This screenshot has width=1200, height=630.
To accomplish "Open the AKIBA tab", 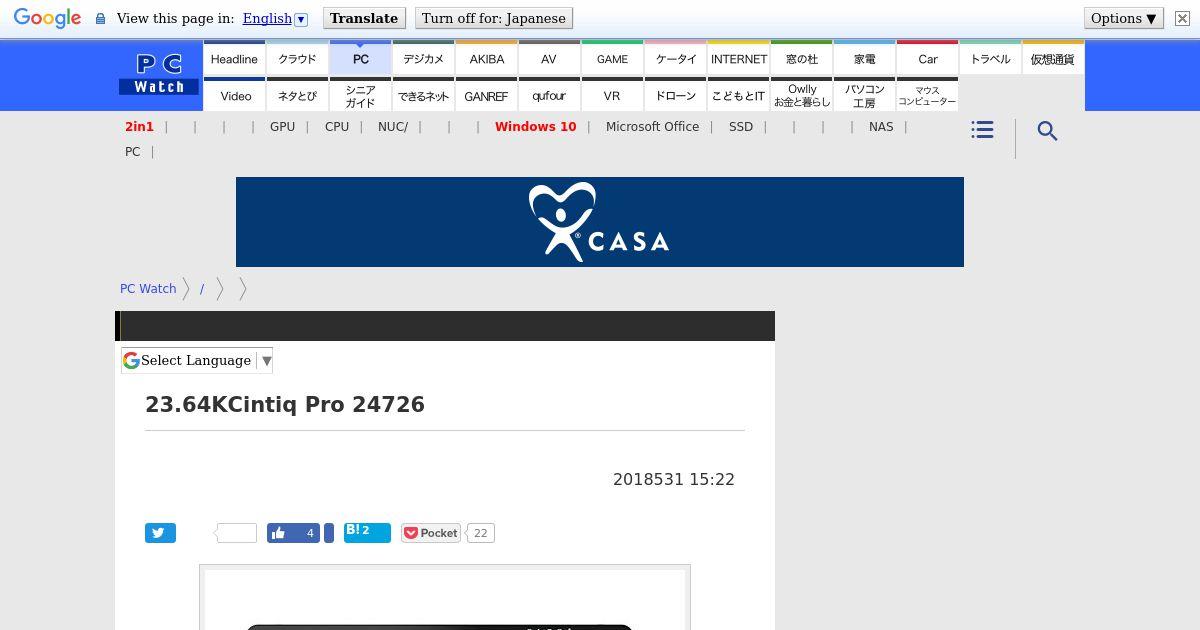I will [486, 58].
